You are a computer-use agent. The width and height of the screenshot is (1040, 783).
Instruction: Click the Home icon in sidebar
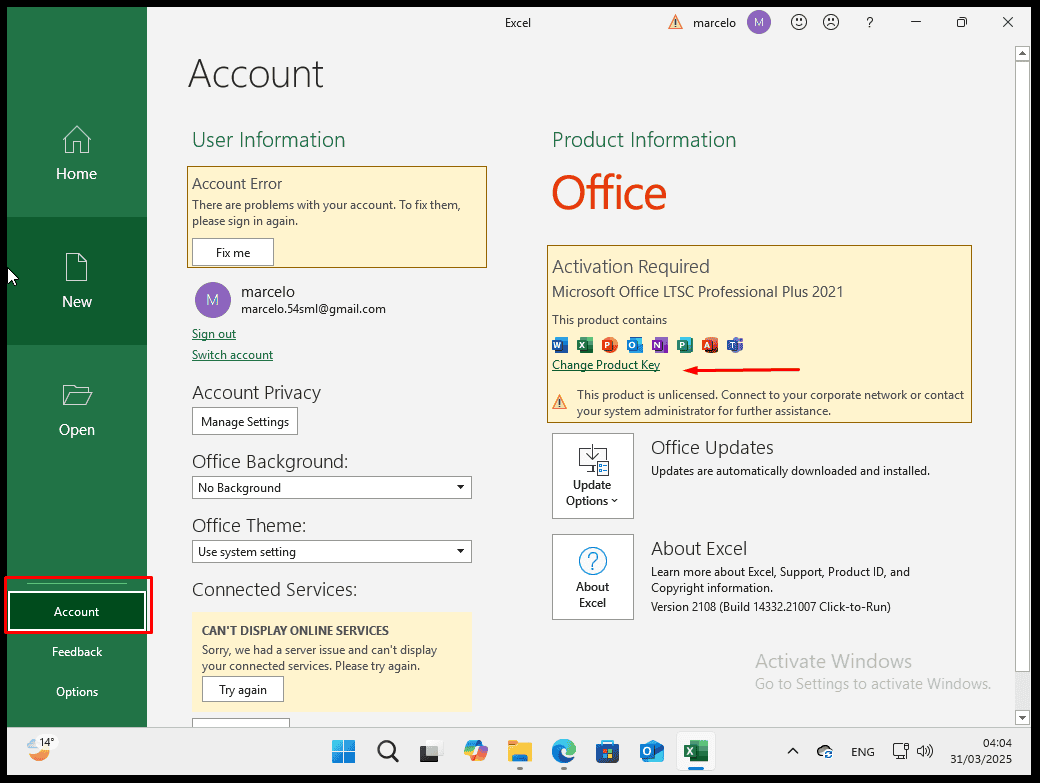pyautogui.click(x=76, y=140)
